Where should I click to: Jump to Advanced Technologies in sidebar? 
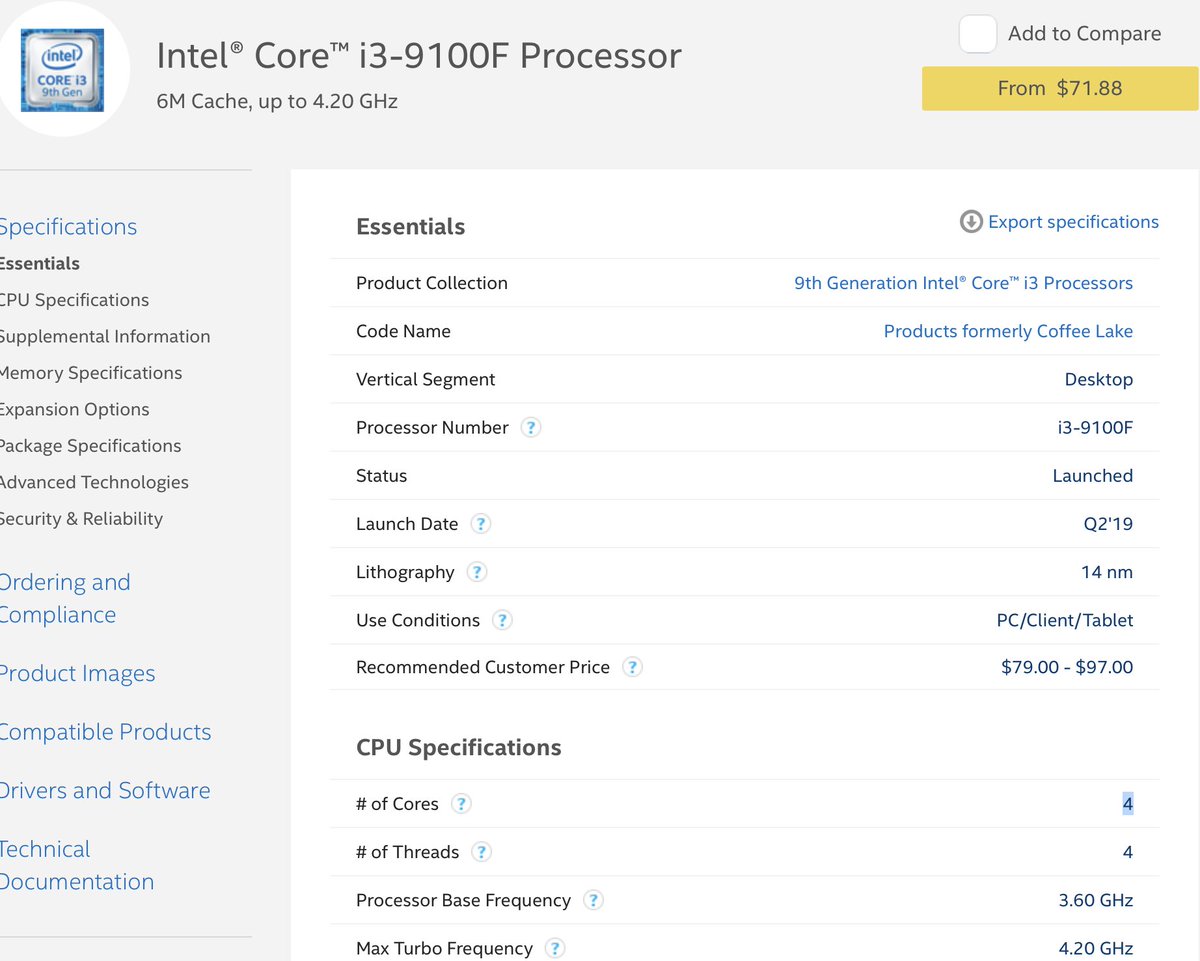(x=94, y=482)
